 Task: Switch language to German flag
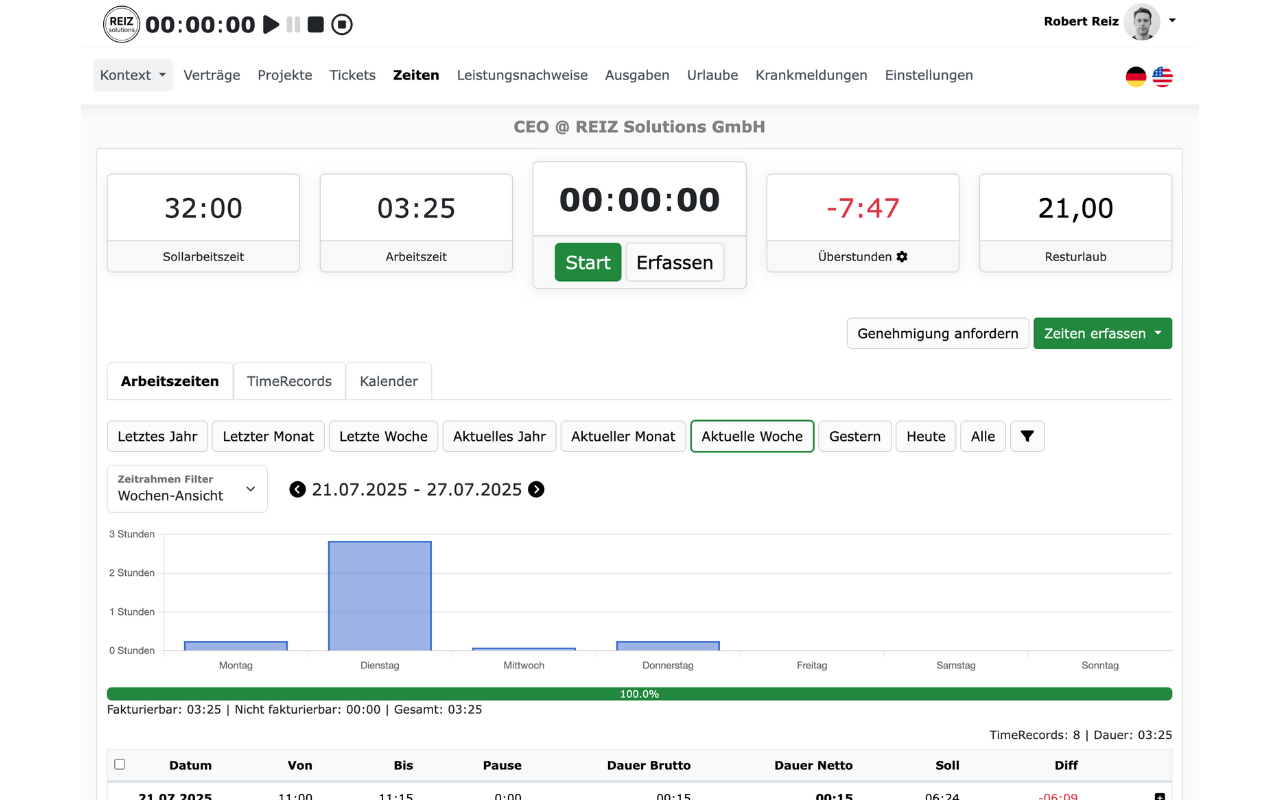coord(1136,77)
